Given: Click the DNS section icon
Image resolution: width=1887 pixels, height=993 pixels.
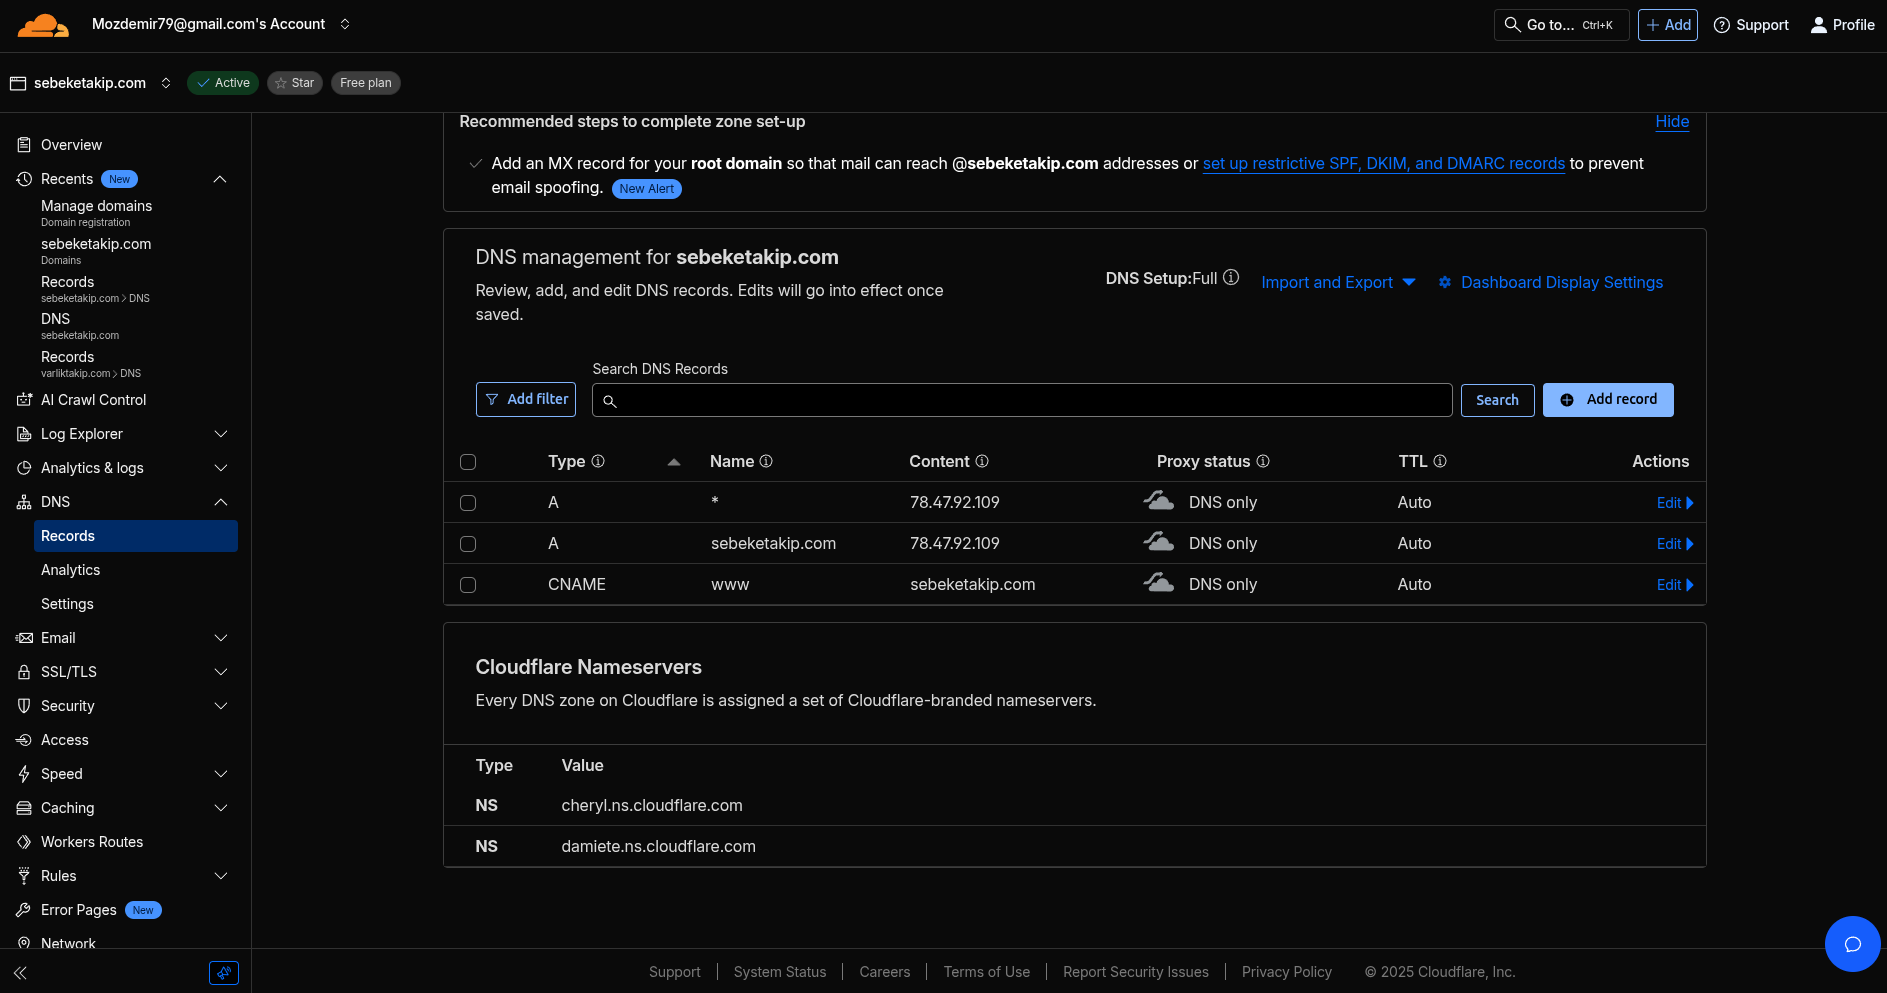Looking at the screenshot, I should coord(24,502).
